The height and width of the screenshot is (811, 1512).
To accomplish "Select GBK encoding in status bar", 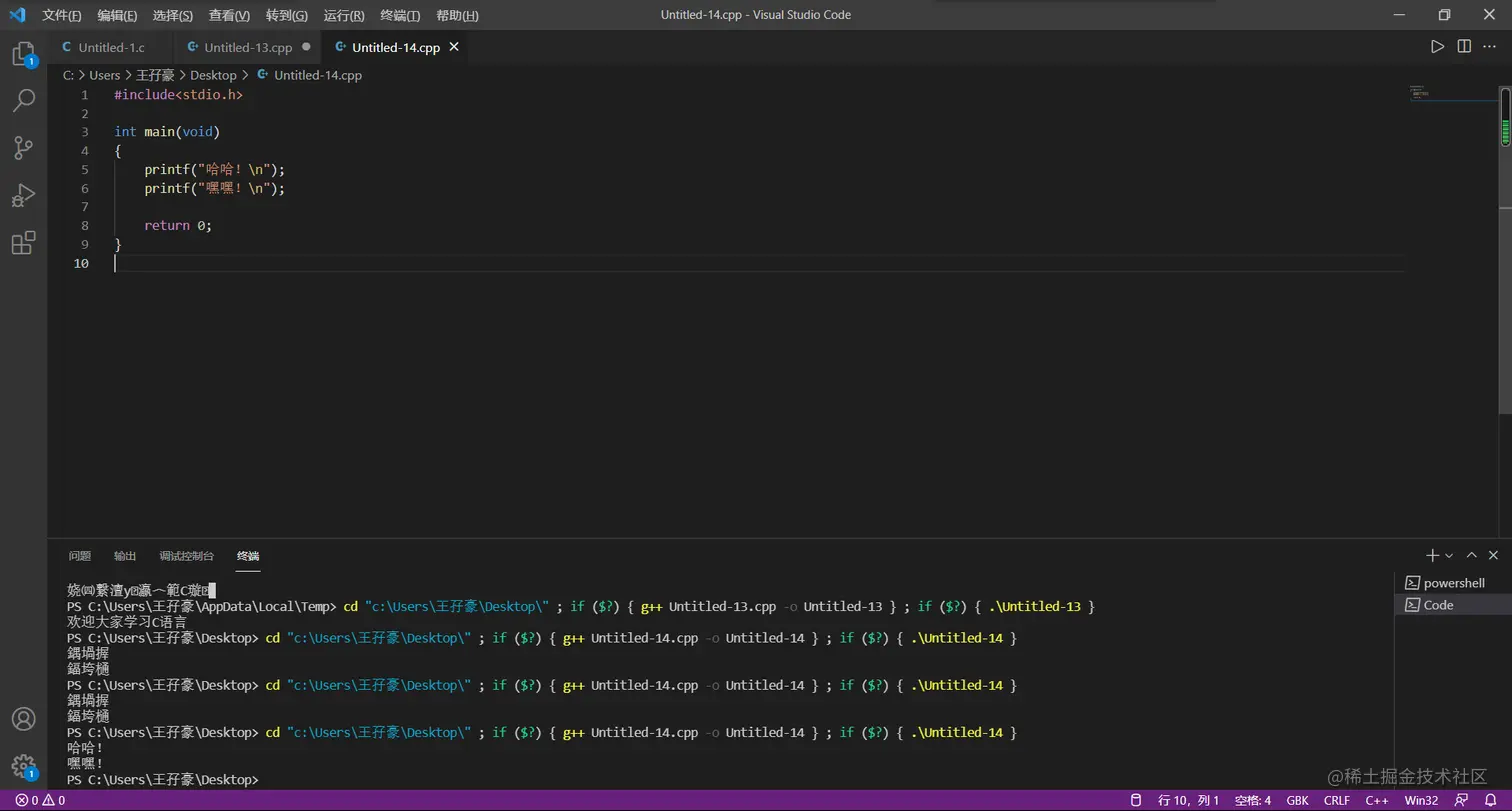I will (x=1297, y=800).
